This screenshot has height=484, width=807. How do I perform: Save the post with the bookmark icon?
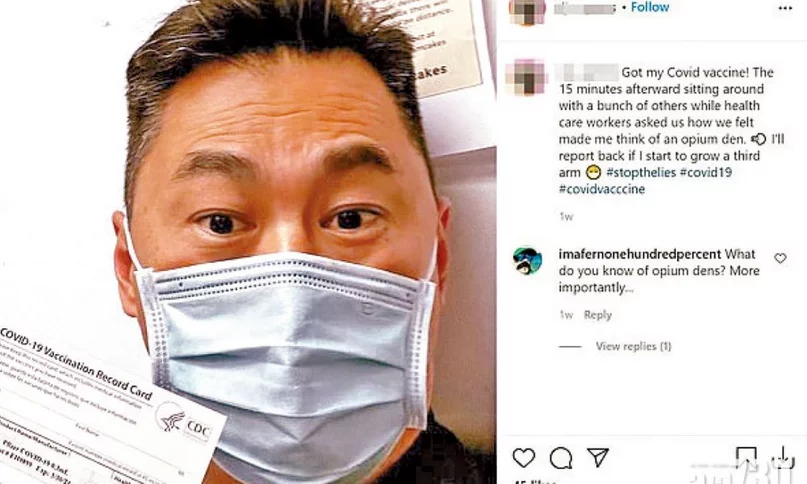pos(746,457)
